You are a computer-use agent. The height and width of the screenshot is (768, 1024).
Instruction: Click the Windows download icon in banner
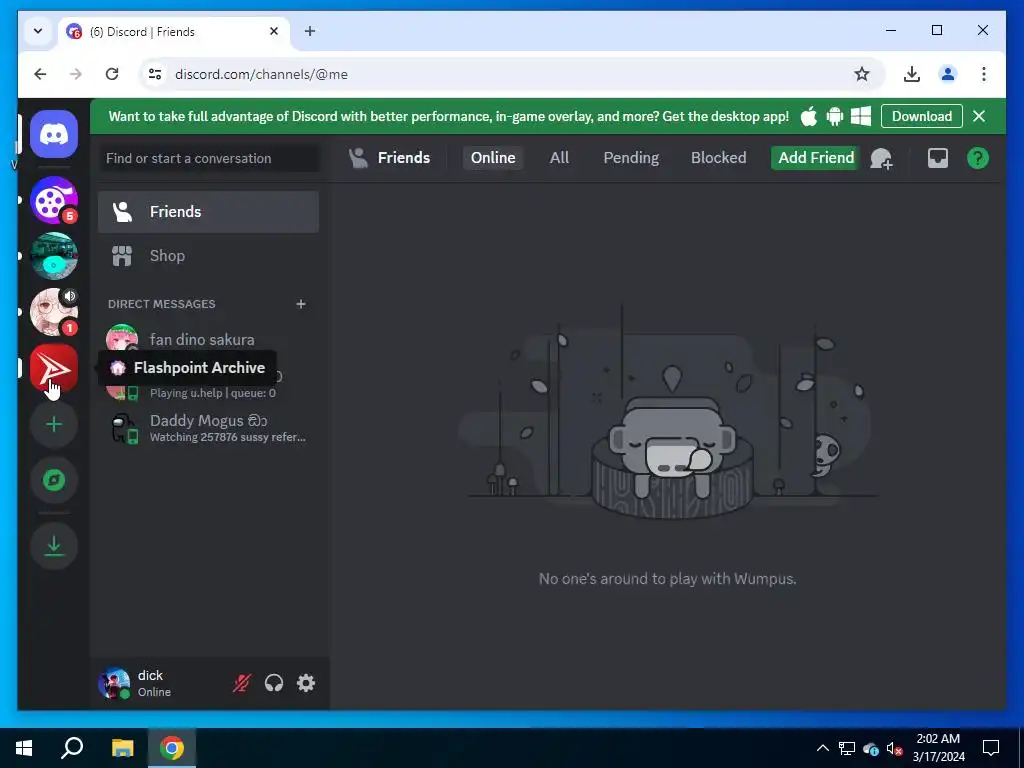pos(861,116)
